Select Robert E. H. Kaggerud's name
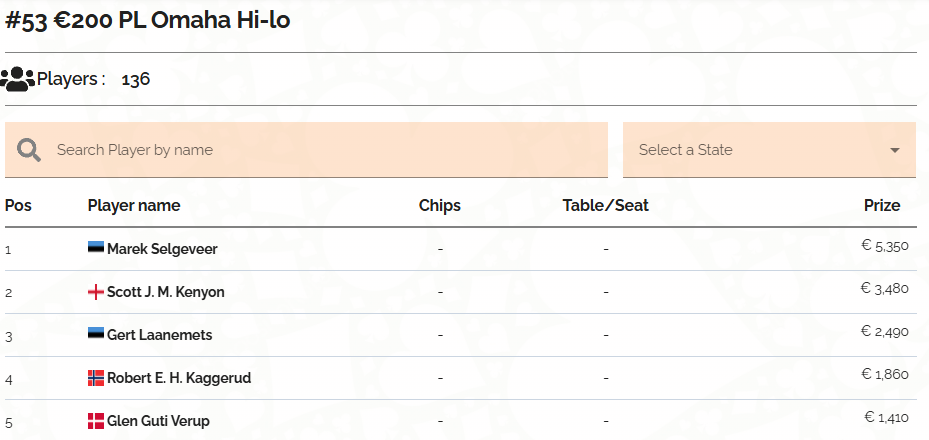Viewport: 929px width, 440px height. 179,378
